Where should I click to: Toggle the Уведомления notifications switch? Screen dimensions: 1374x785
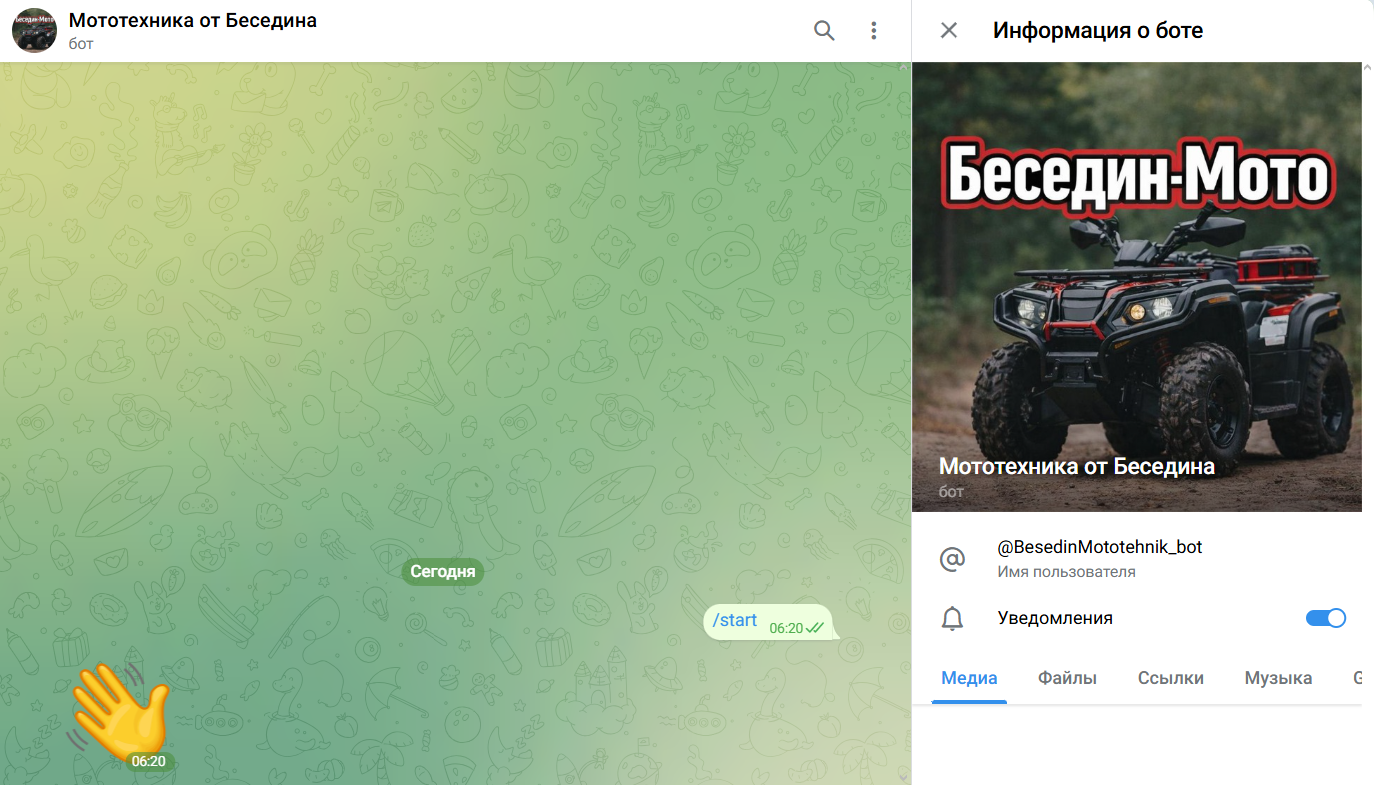pos(1326,618)
